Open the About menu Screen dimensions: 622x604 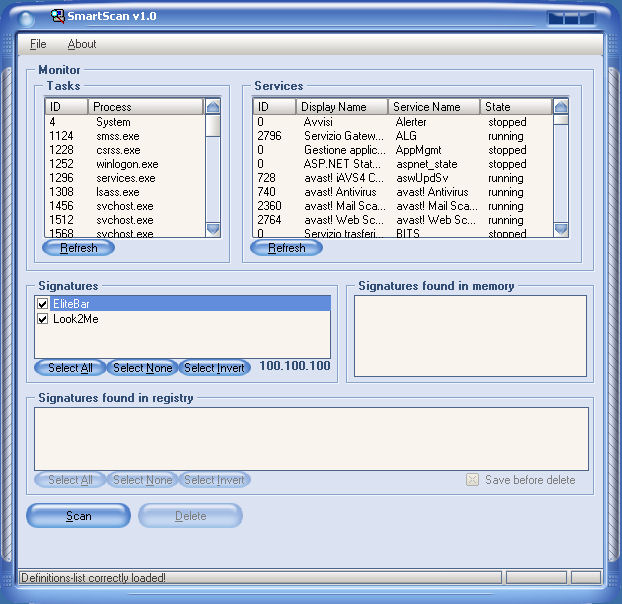coord(82,44)
